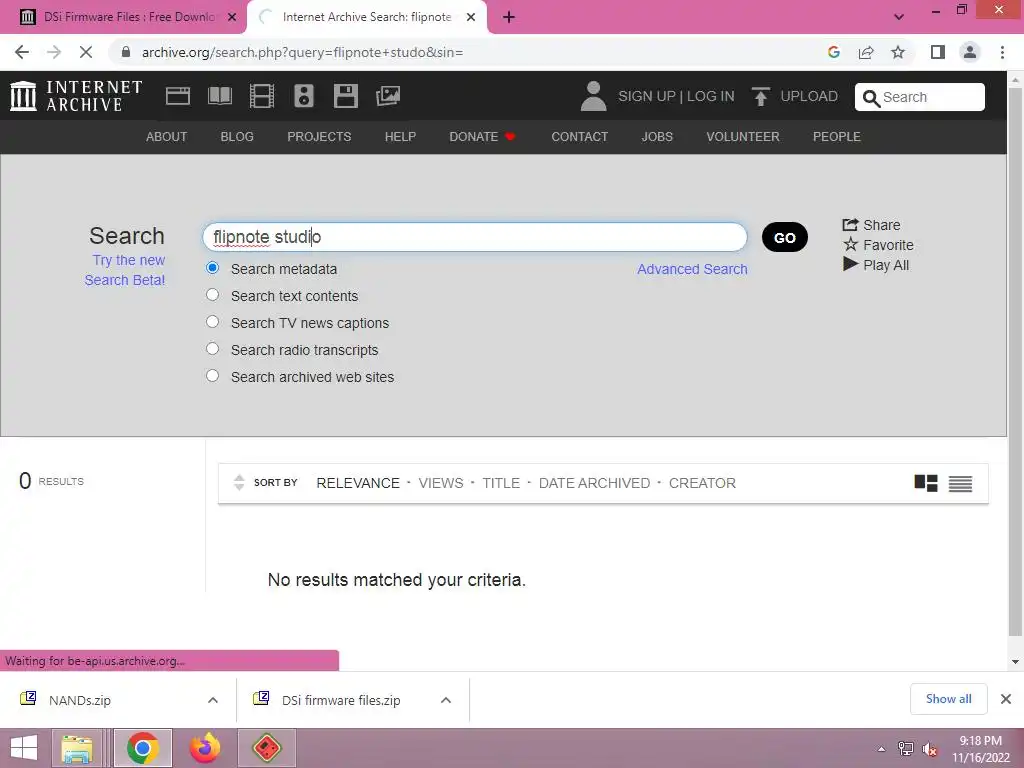Click the Try the new Search Beta link
The width and height of the screenshot is (1024, 768).
[x=125, y=270]
